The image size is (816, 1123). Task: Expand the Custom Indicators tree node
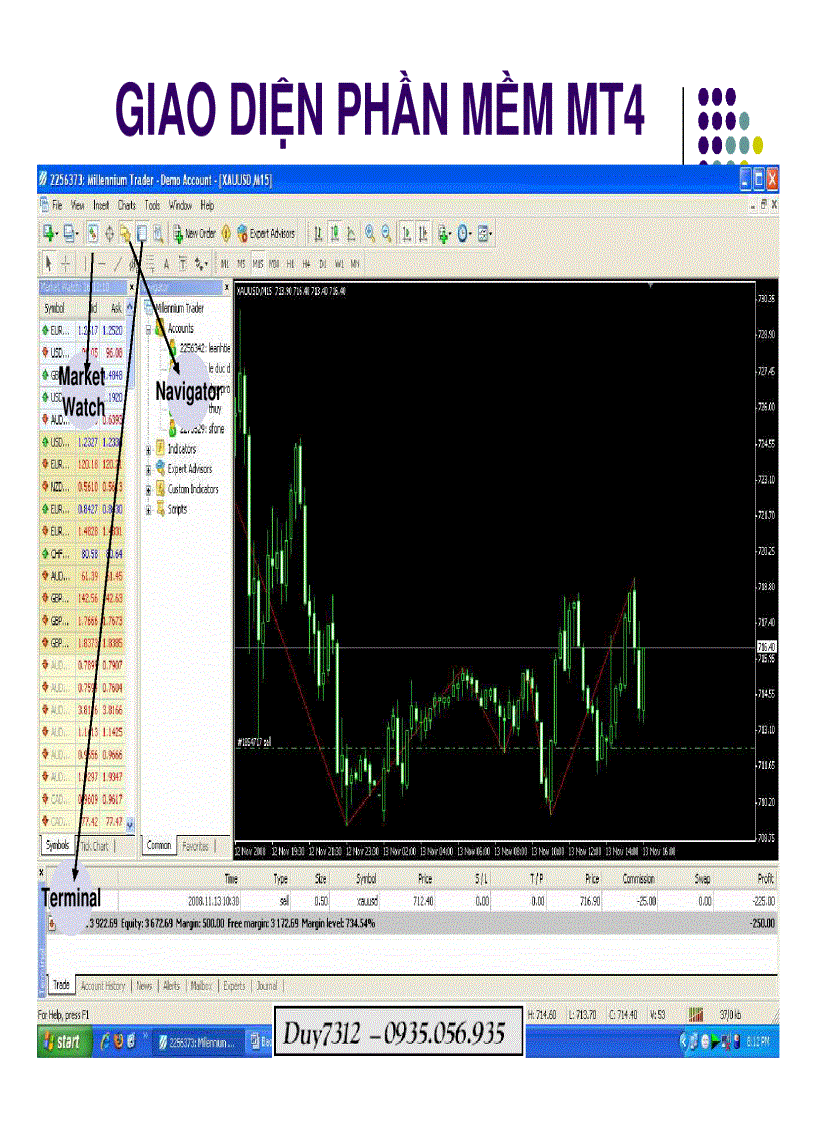tap(149, 489)
